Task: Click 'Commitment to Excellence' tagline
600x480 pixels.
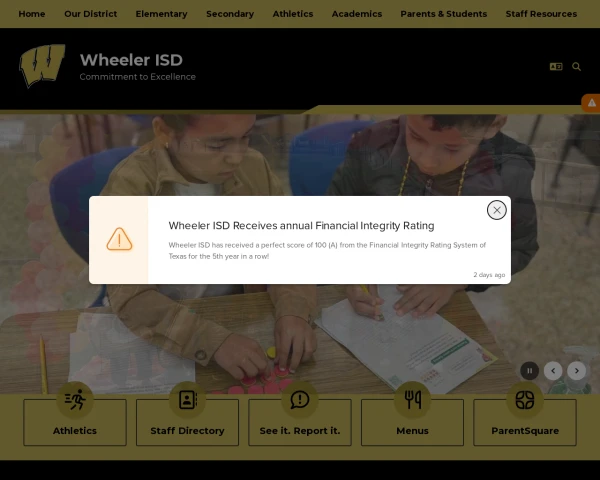Action: (x=137, y=77)
